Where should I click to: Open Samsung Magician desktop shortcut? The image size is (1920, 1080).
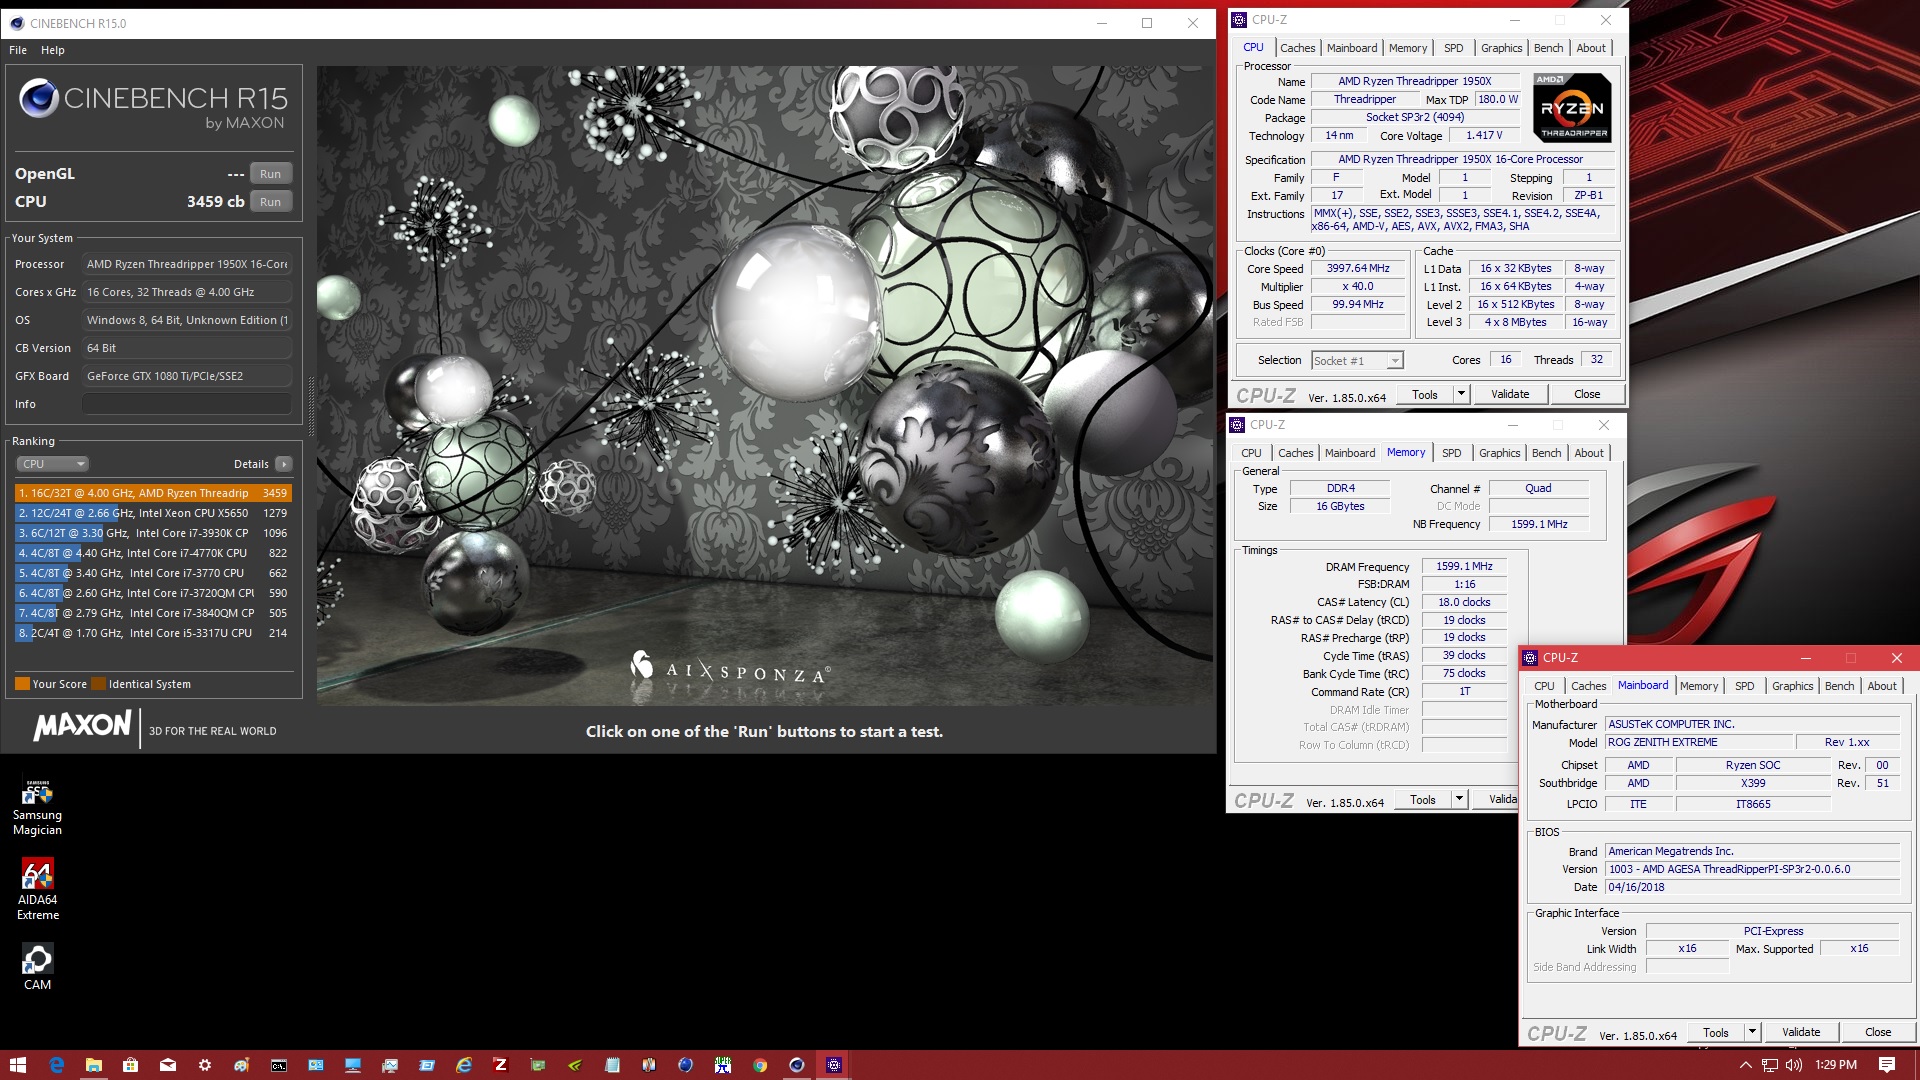[x=38, y=807]
